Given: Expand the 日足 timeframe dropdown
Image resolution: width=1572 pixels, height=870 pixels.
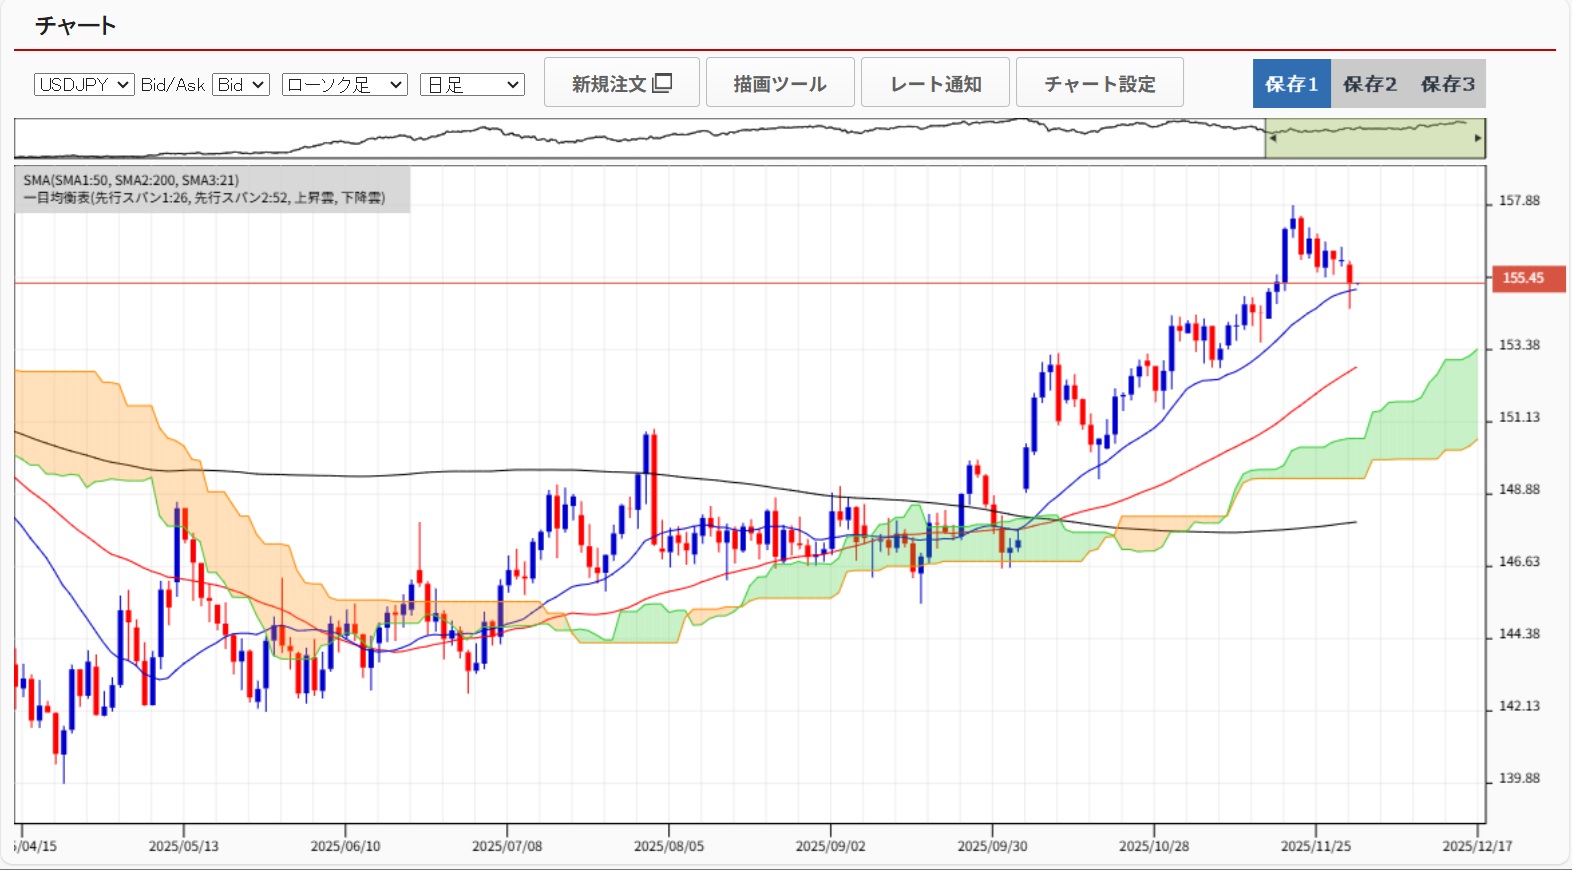Looking at the screenshot, I should coord(472,85).
